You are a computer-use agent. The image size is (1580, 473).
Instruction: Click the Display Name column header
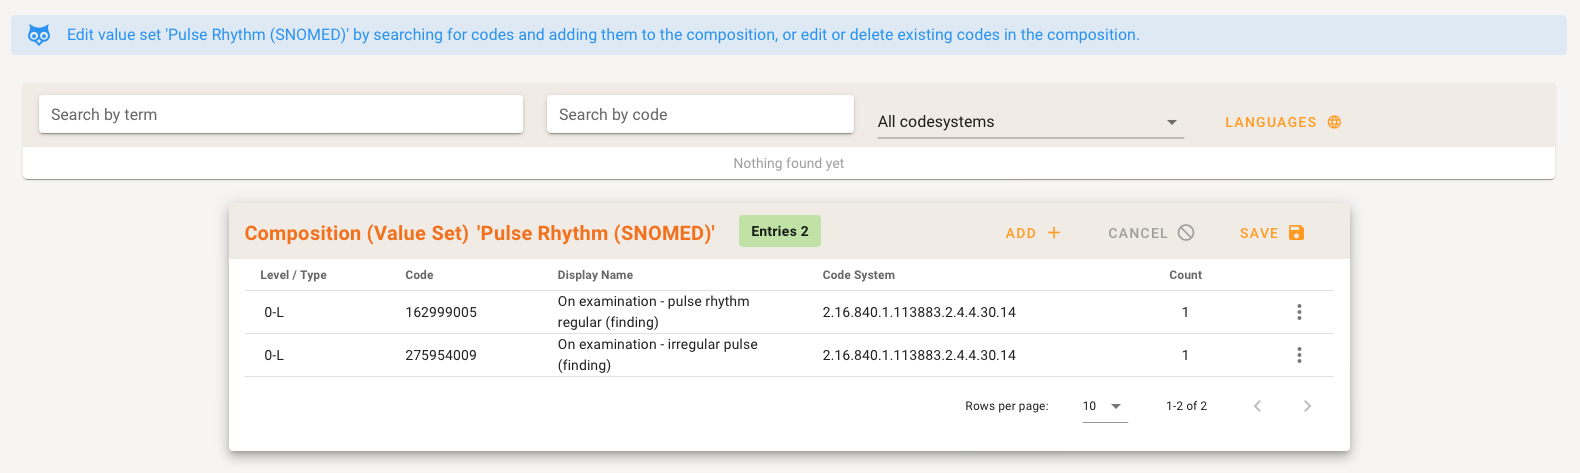click(595, 275)
